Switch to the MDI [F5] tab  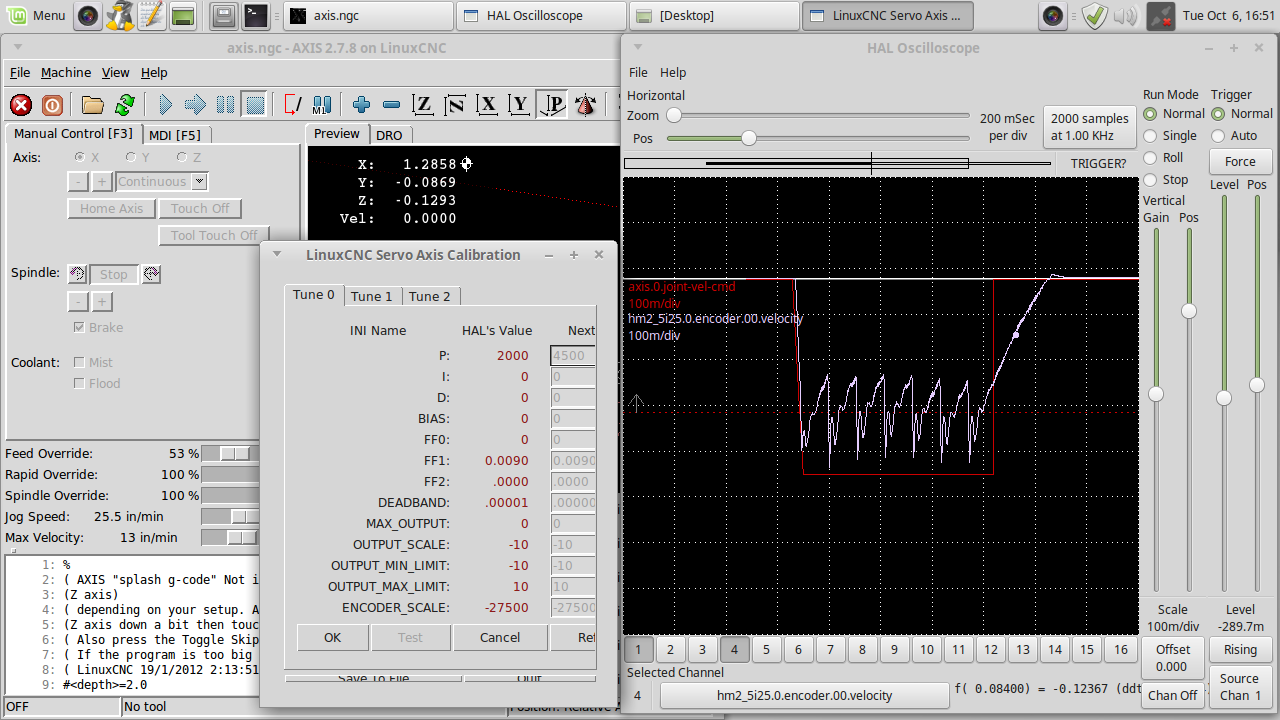175,135
